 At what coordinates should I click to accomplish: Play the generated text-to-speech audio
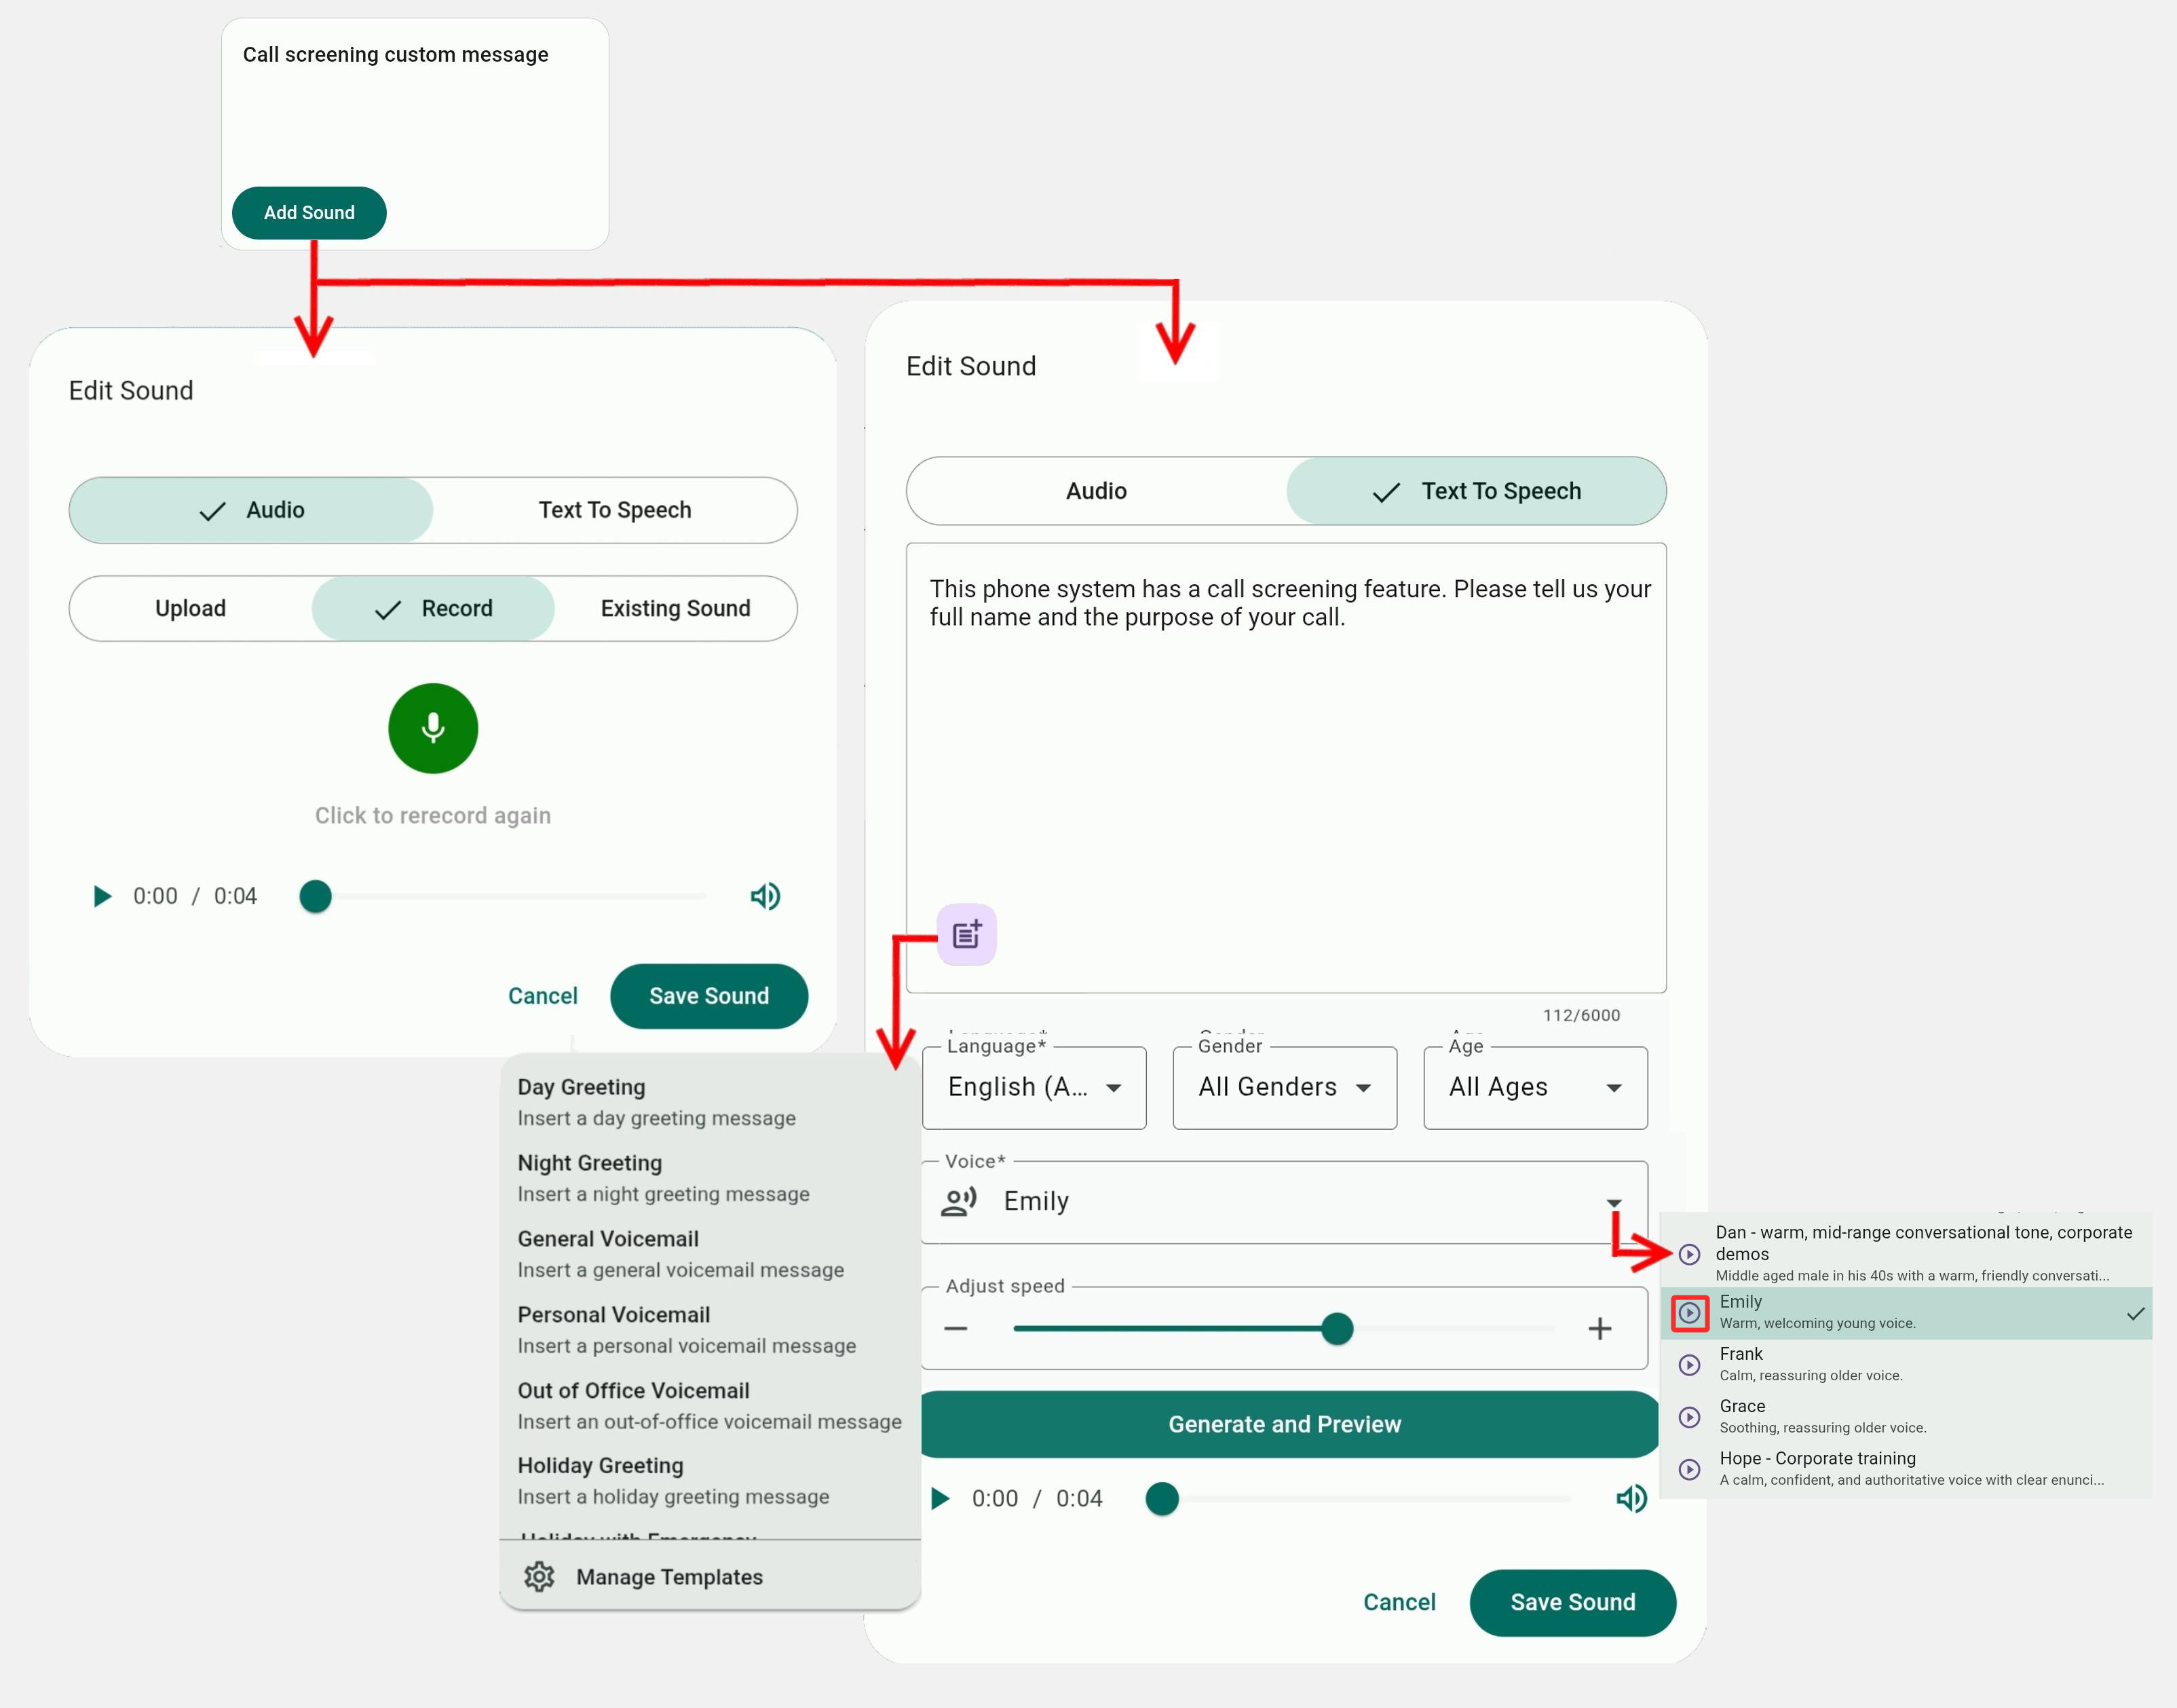pos(940,1498)
